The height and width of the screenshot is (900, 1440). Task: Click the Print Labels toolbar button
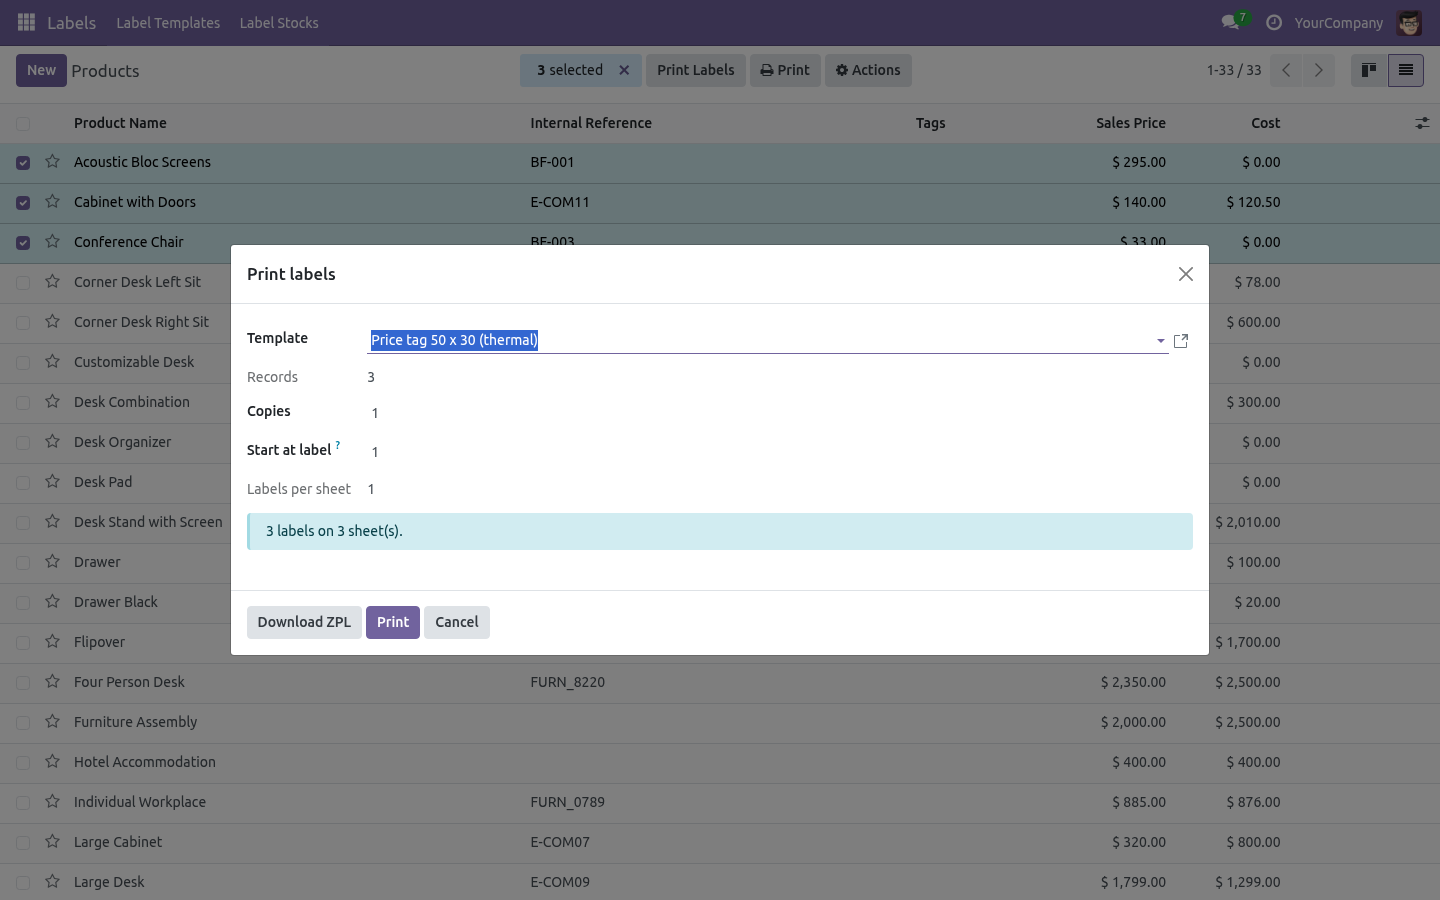coord(696,70)
